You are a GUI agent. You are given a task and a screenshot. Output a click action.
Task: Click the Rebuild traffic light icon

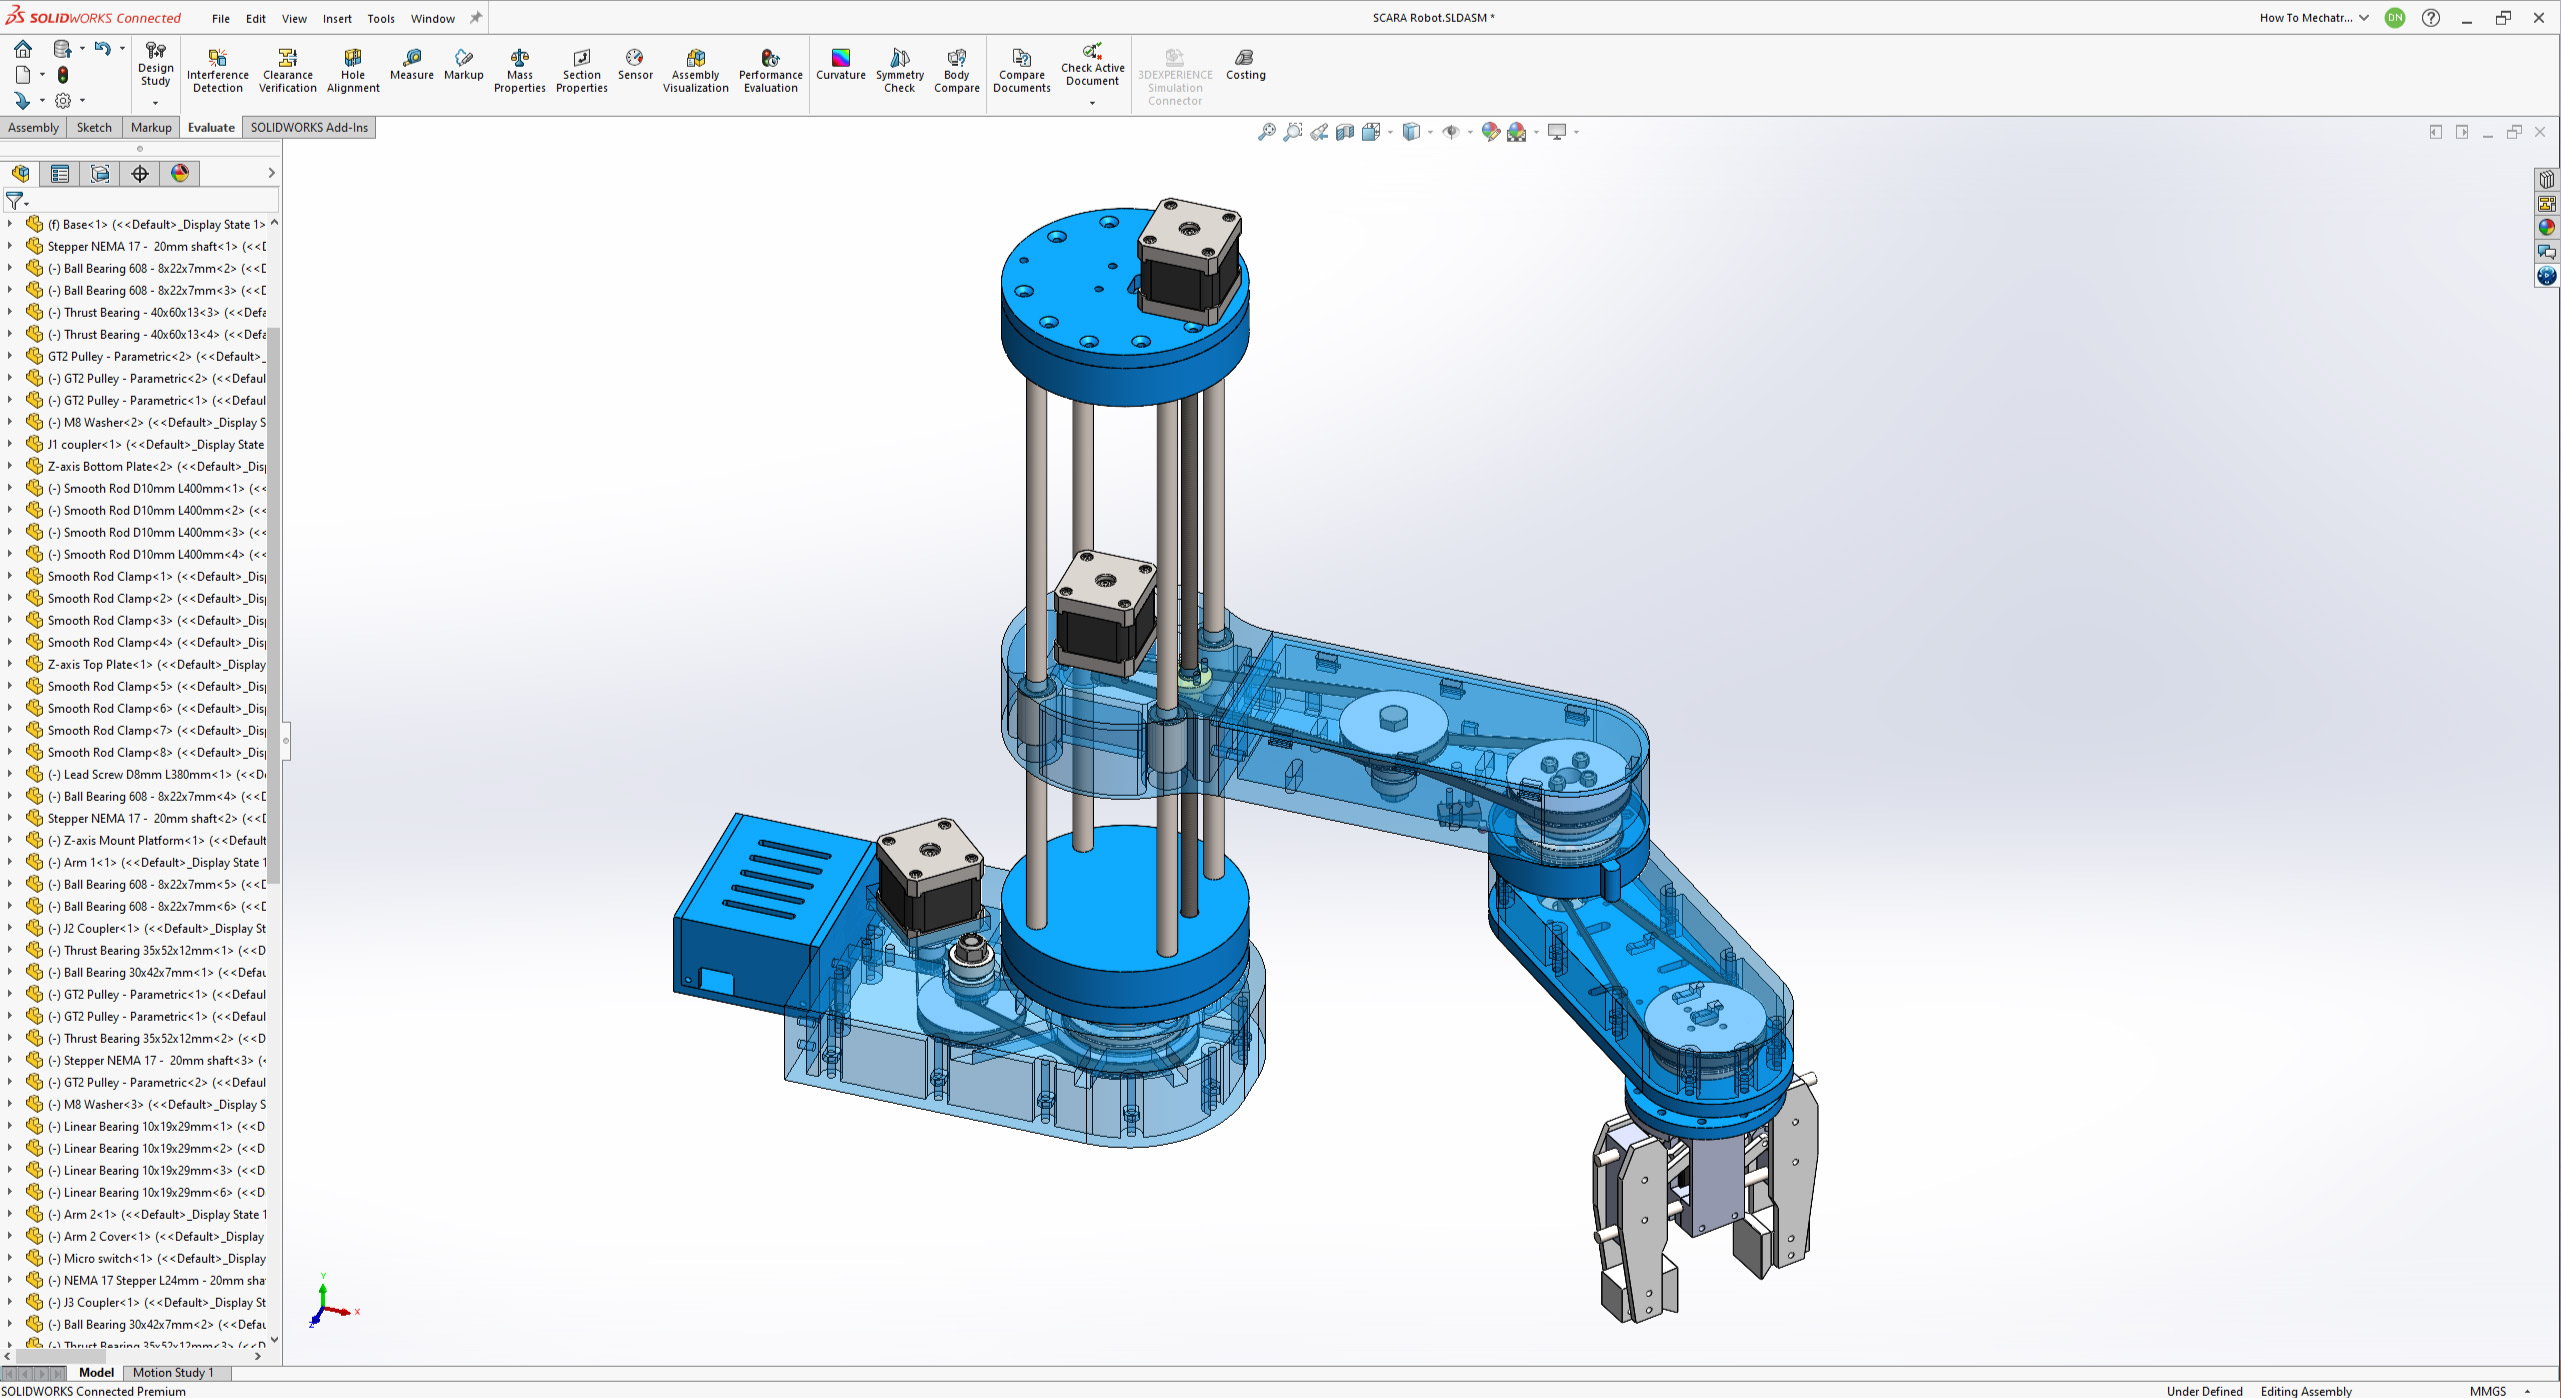click(63, 75)
